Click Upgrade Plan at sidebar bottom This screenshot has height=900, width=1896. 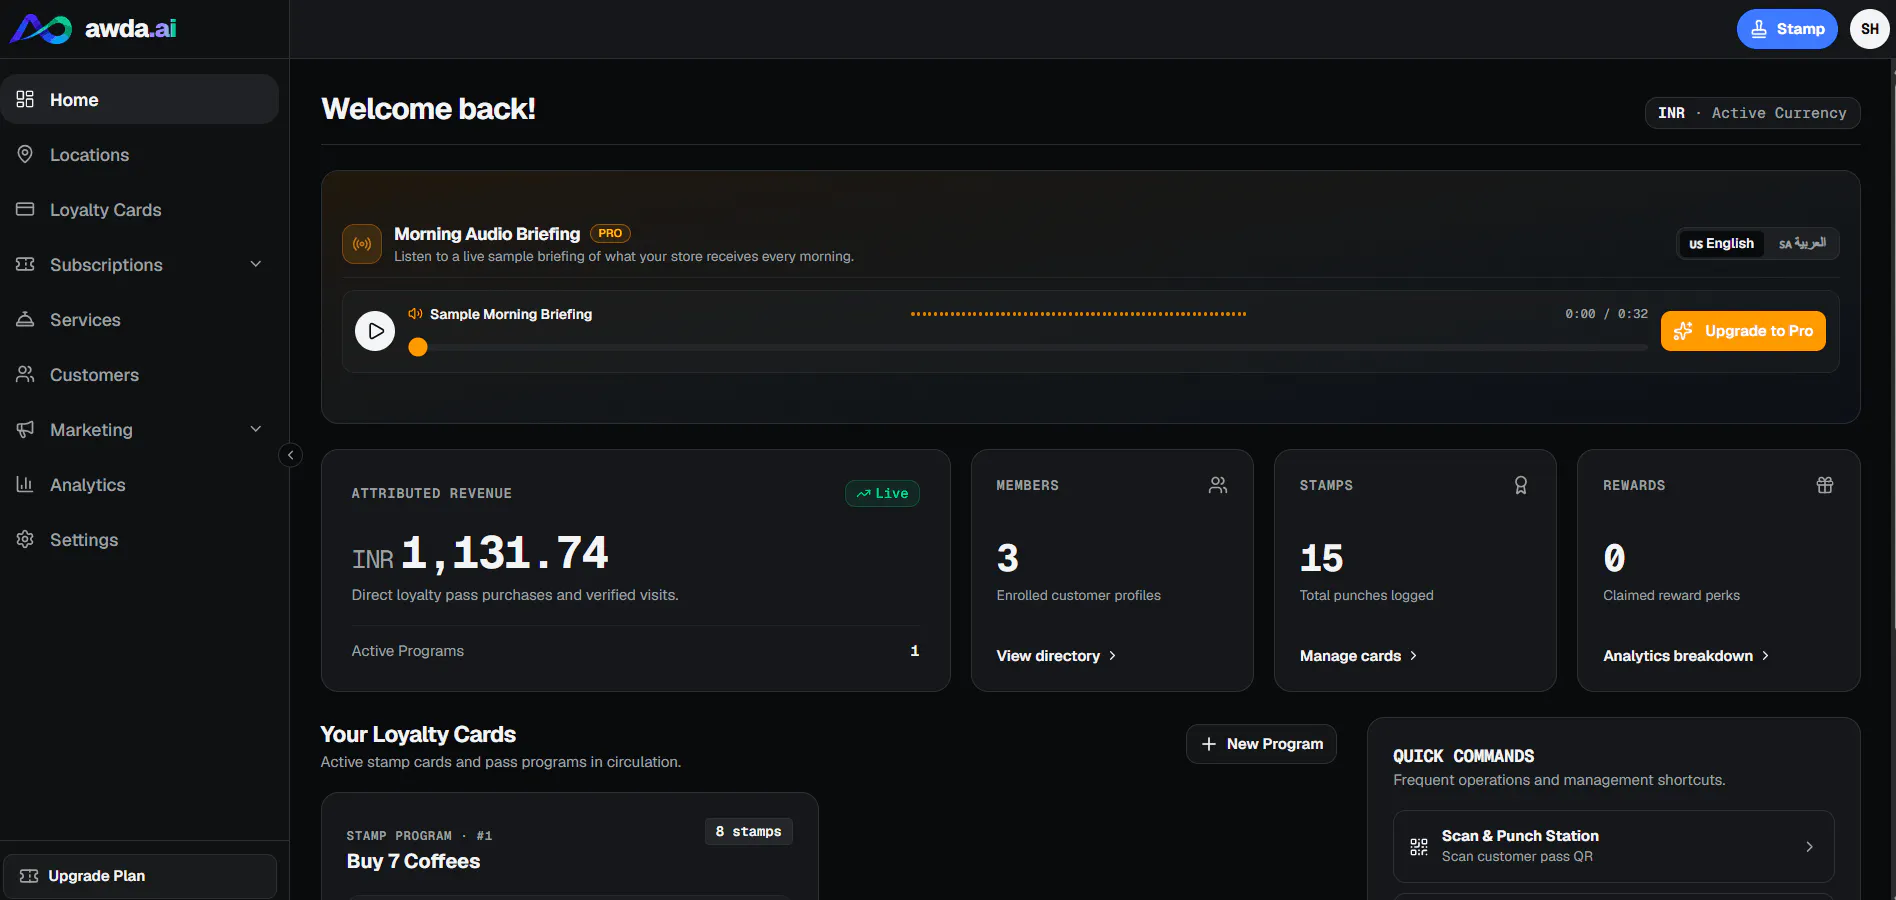(x=140, y=876)
